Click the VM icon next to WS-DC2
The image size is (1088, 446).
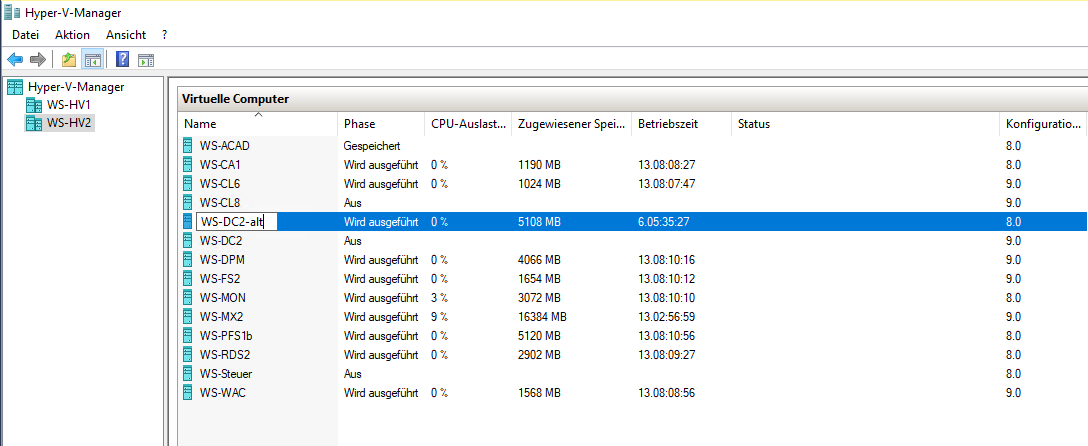pyautogui.click(x=187, y=241)
